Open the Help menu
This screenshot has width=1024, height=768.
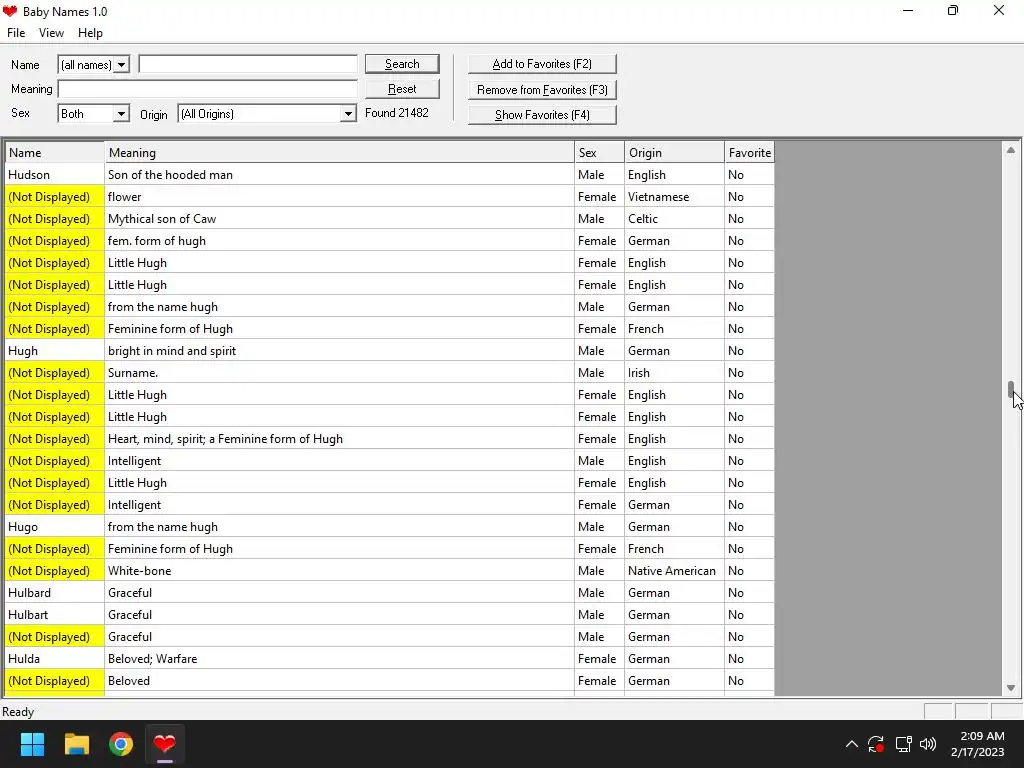90,33
